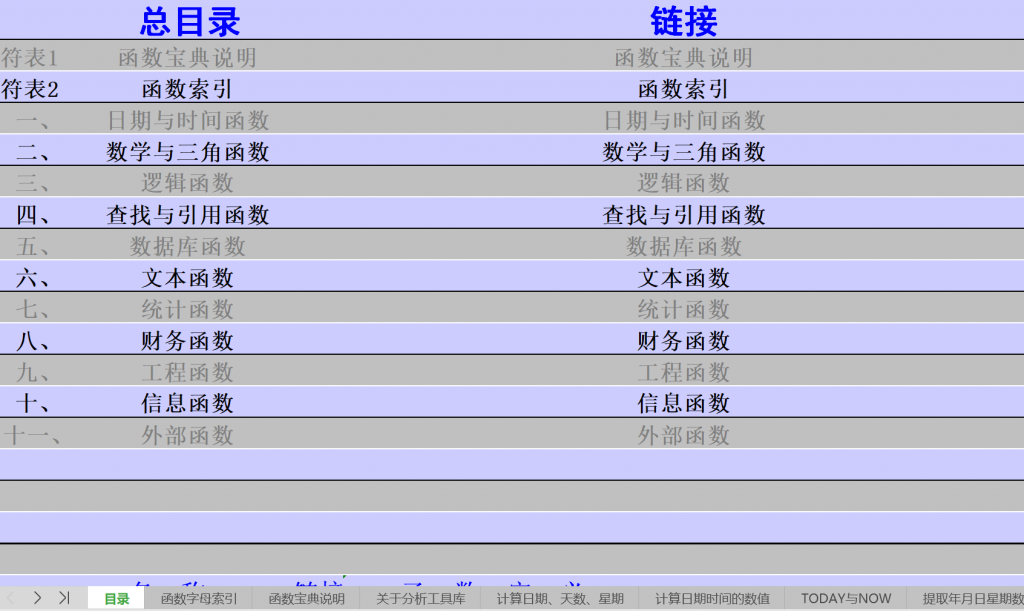This screenshot has height=611, width=1024.
Task: Switch to the 函数宝典说明 sheet tab
Action: coord(306,599)
